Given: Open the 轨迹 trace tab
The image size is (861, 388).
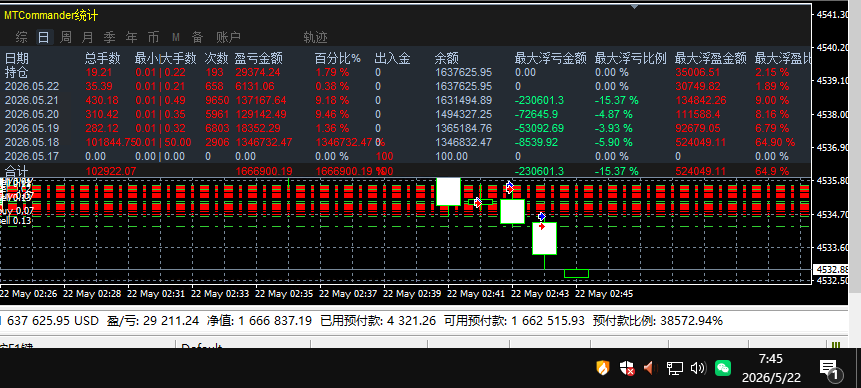Looking at the screenshot, I should pos(315,37).
